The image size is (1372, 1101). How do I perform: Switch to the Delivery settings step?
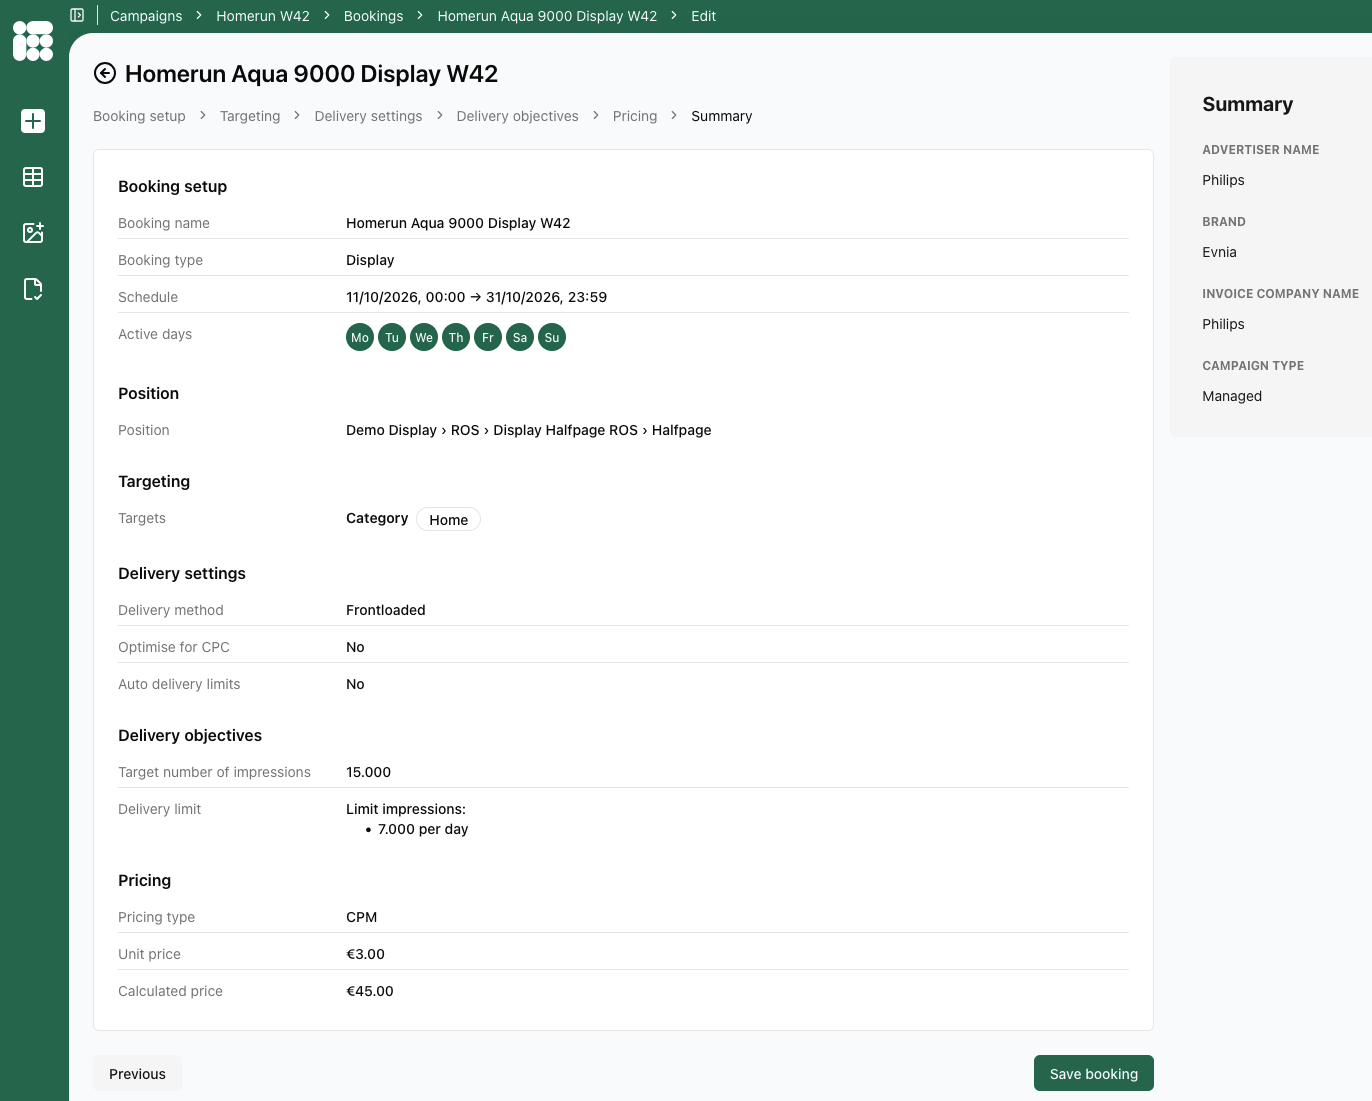pos(368,116)
